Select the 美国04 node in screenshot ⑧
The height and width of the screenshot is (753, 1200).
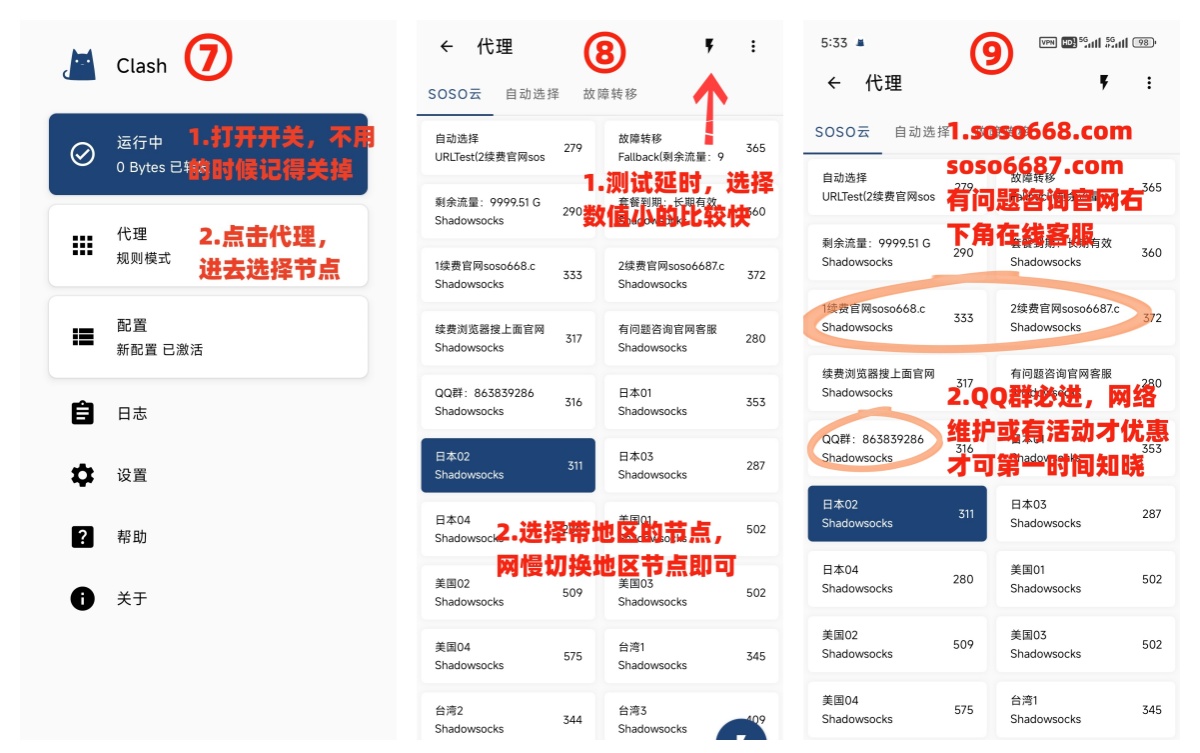(508, 656)
